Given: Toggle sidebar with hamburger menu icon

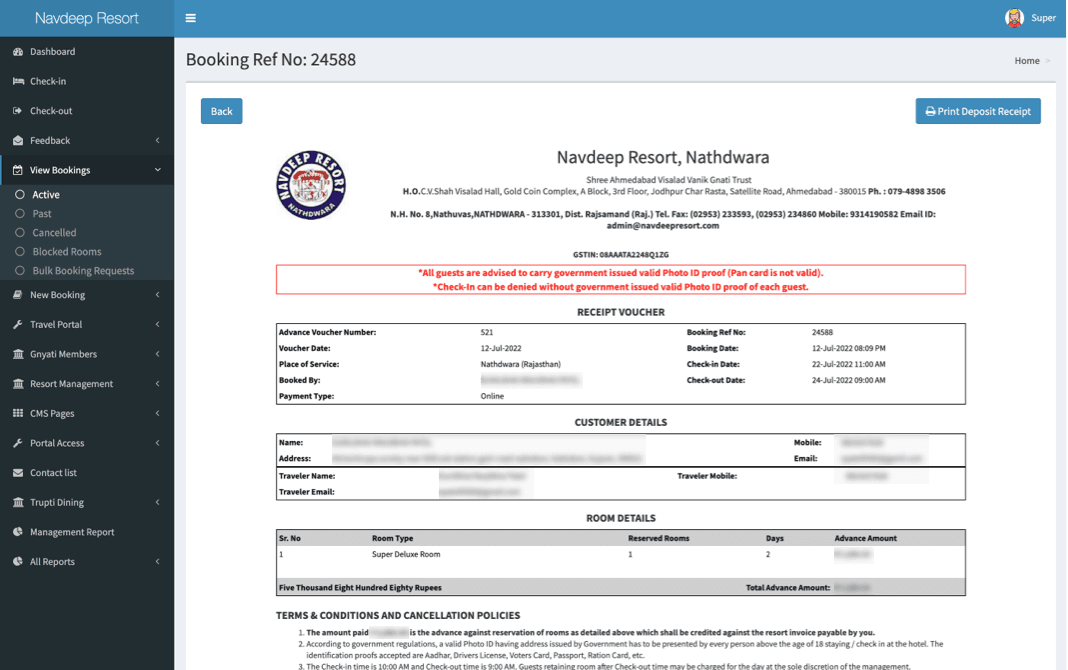Looking at the screenshot, I should click(191, 18).
